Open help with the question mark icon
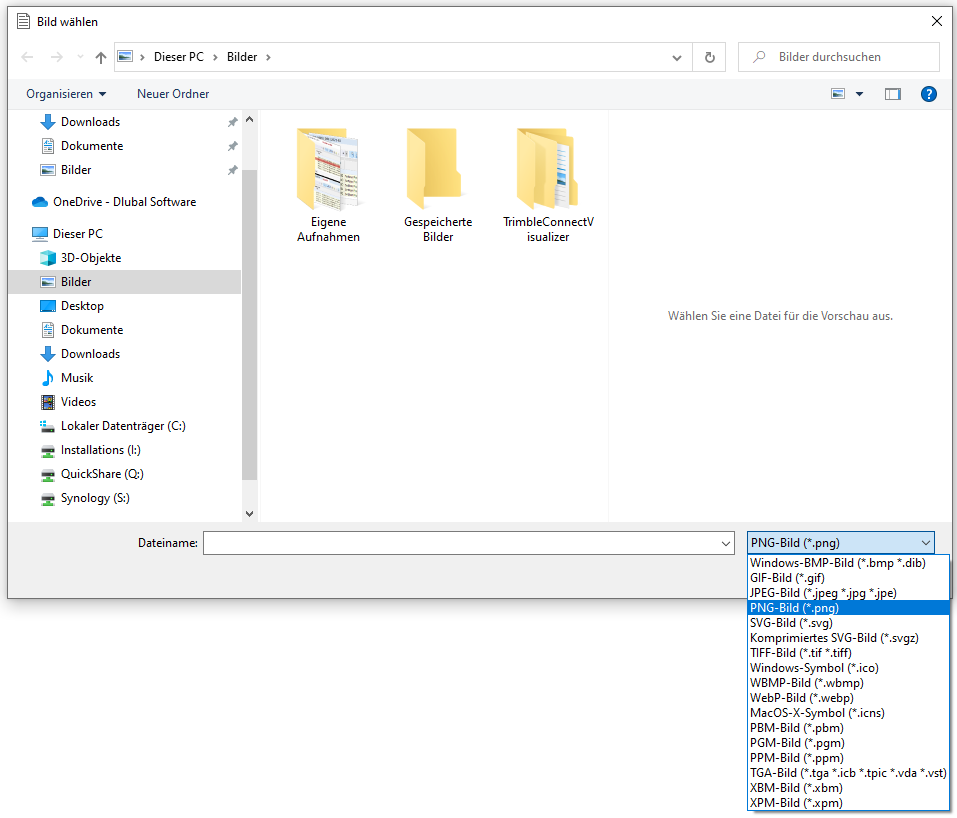 (x=928, y=94)
